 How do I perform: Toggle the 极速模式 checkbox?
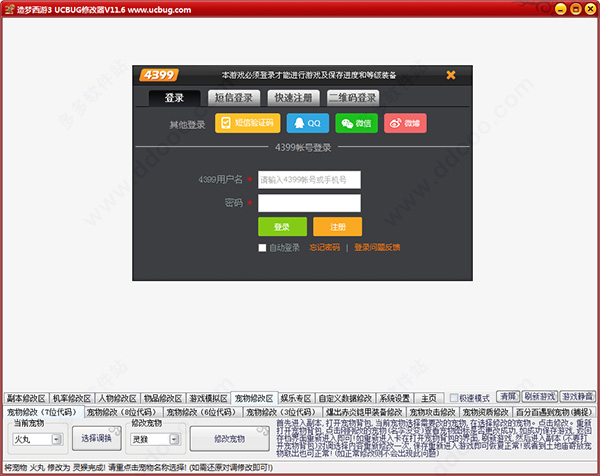tap(454, 398)
